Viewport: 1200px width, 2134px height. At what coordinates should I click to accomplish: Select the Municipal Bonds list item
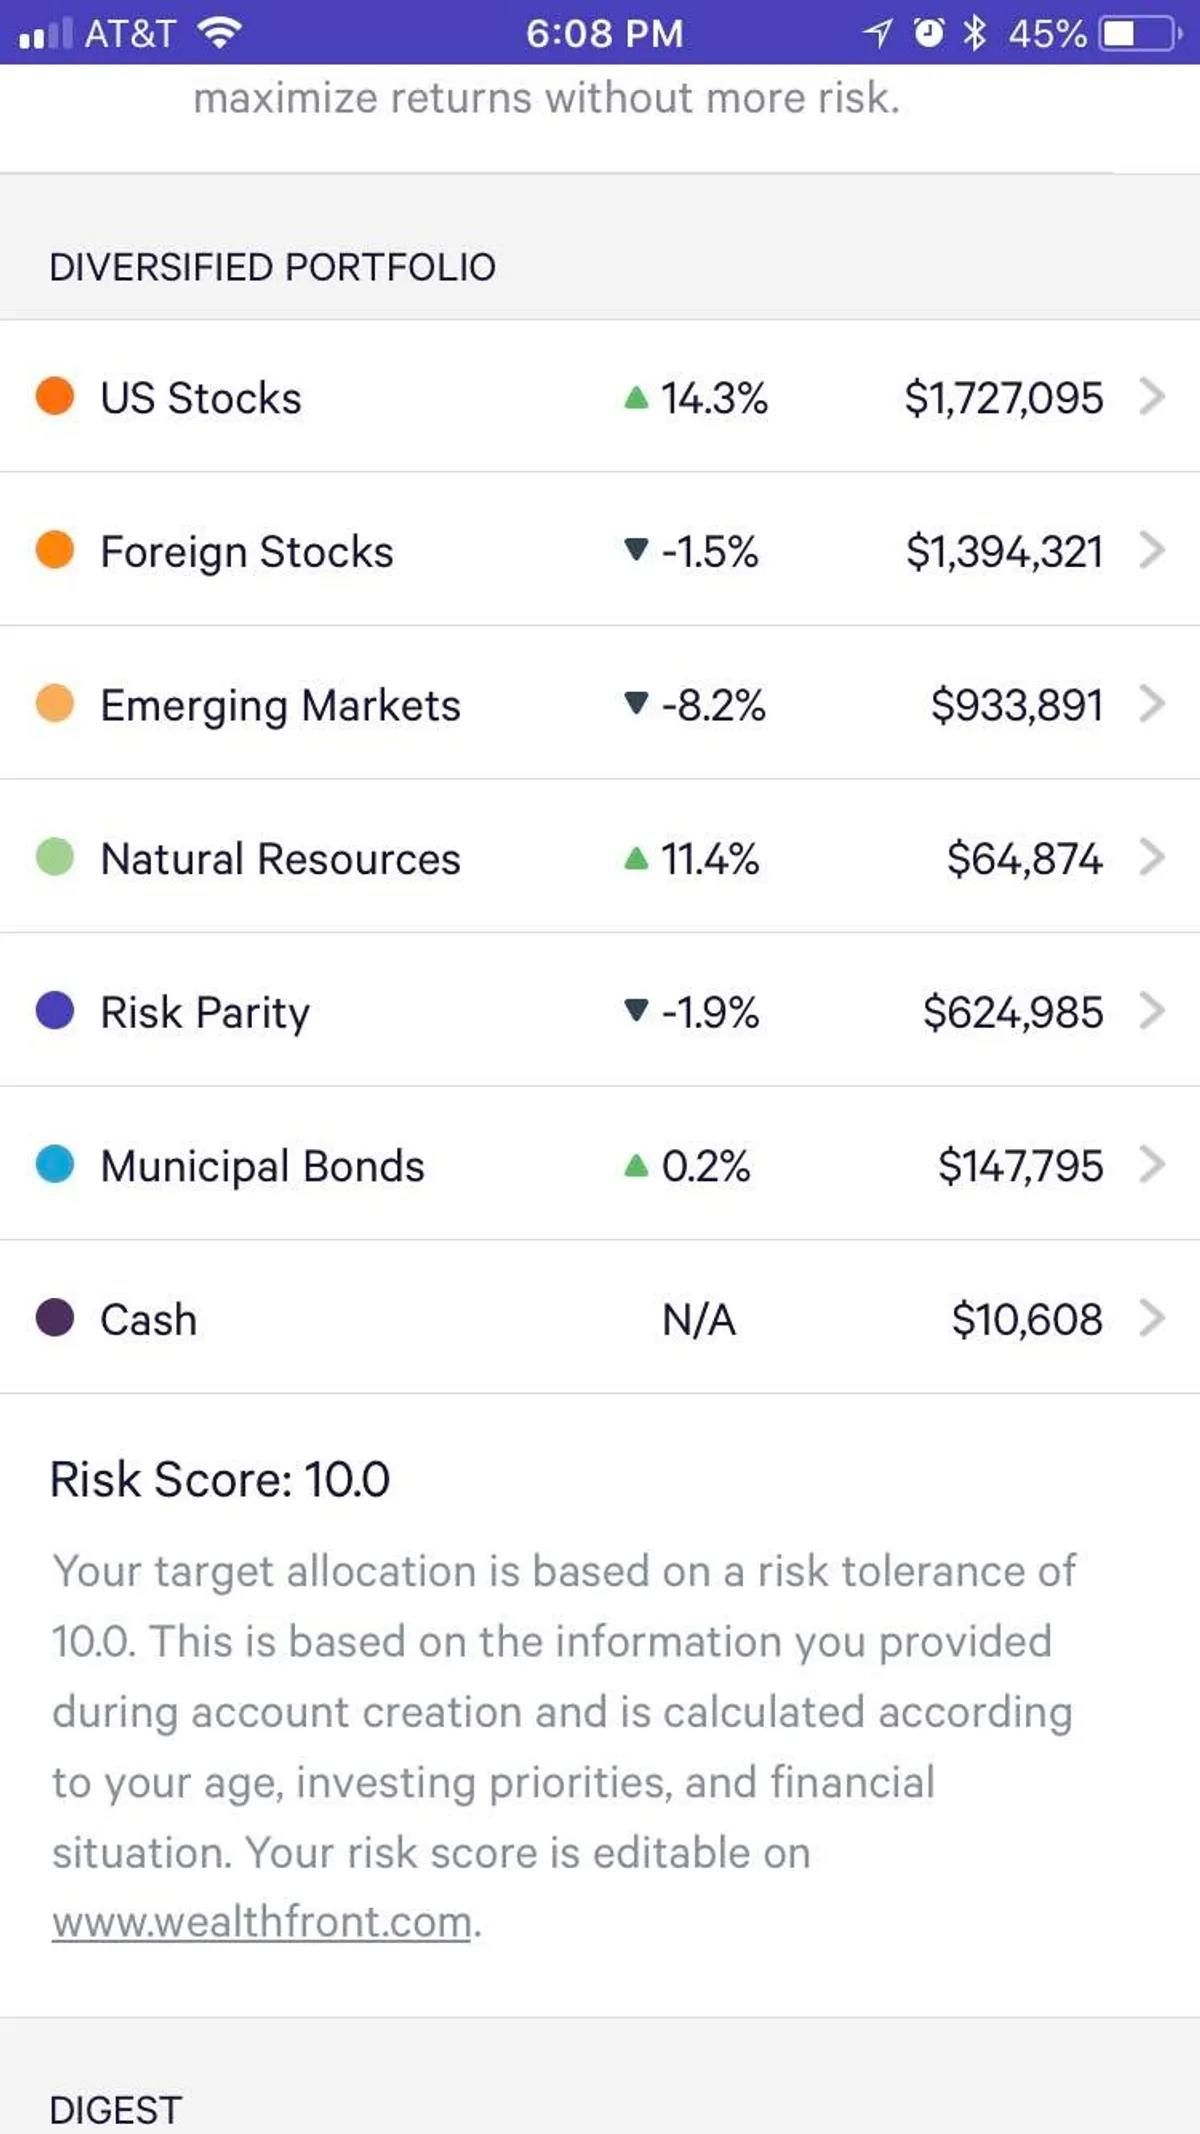(263, 1166)
